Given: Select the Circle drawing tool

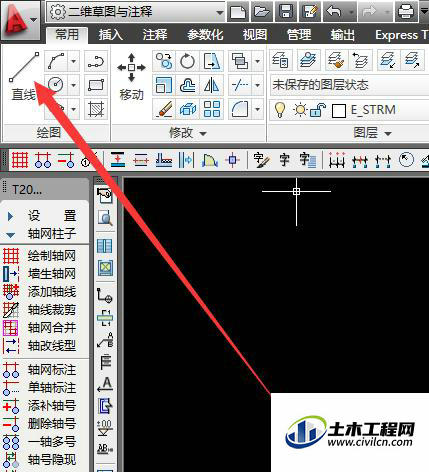Looking at the screenshot, I should click(x=56, y=85).
